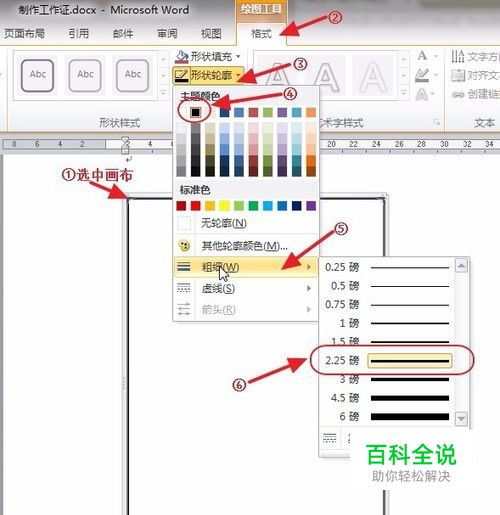Click the line weight icon beside 粗细
500x515 pixels.
pos(184,267)
